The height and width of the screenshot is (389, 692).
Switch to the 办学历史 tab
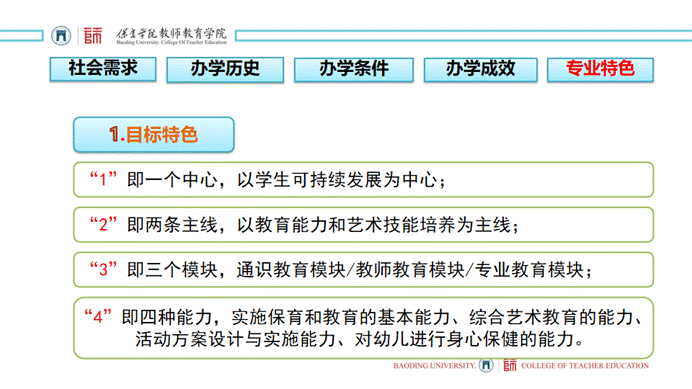(x=225, y=70)
